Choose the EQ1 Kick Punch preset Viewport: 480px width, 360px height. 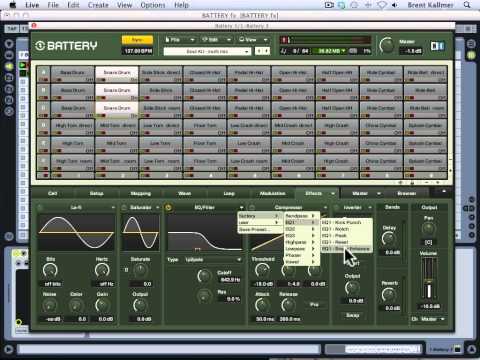pos(346,222)
